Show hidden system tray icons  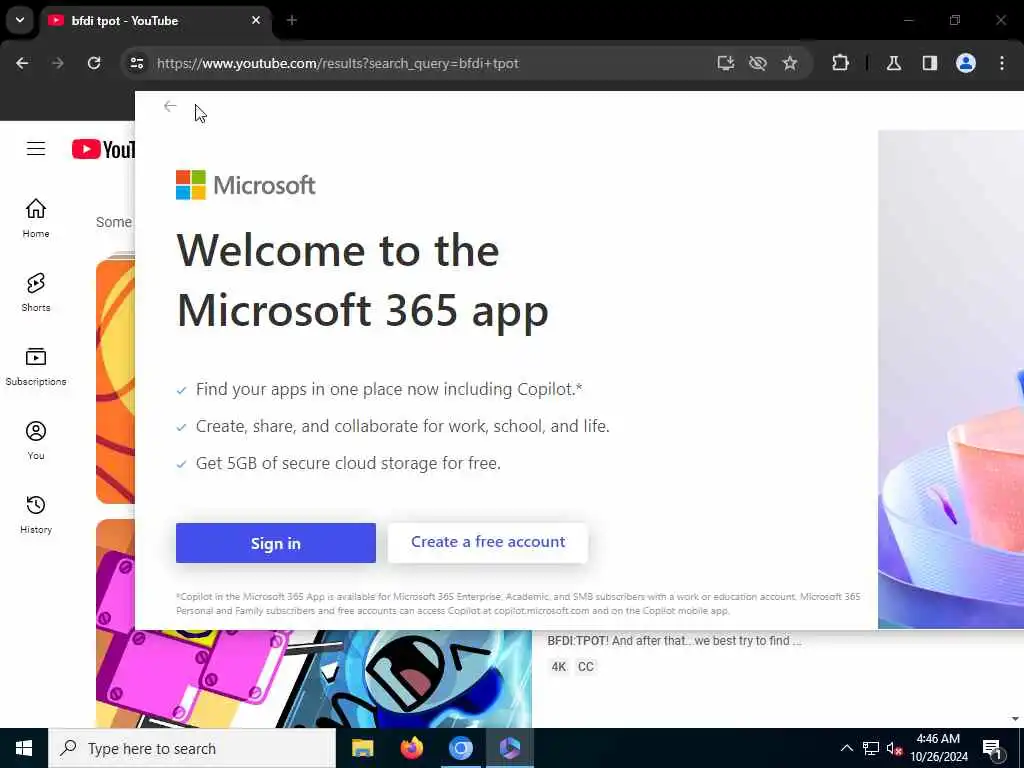(x=846, y=748)
